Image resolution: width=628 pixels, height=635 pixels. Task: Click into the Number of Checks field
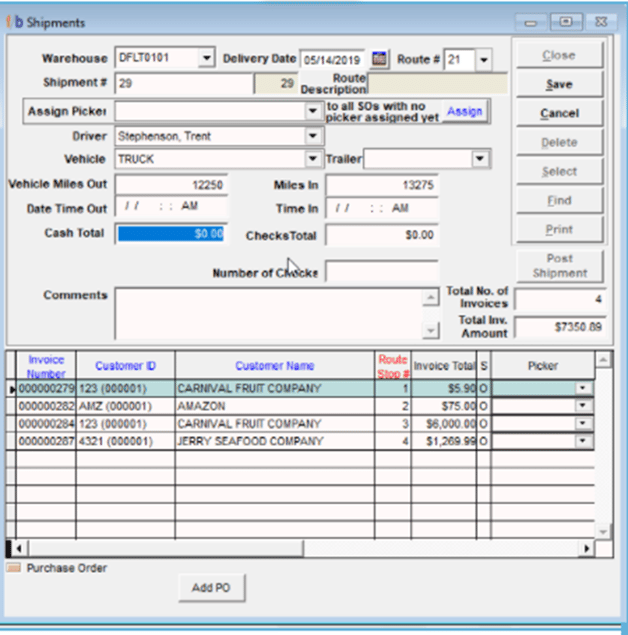tap(382, 272)
